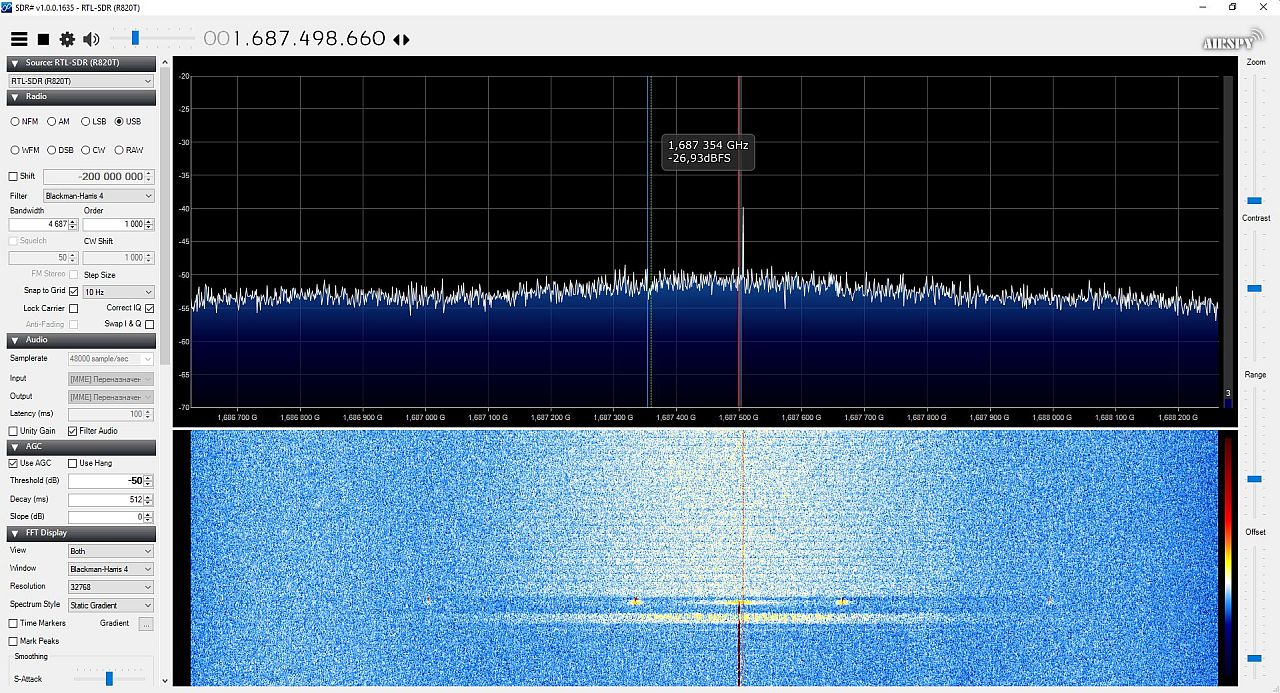The image size is (1280, 693).
Task: Click the left panel scrollbar up arrow
Action: [x=165, y=63]
